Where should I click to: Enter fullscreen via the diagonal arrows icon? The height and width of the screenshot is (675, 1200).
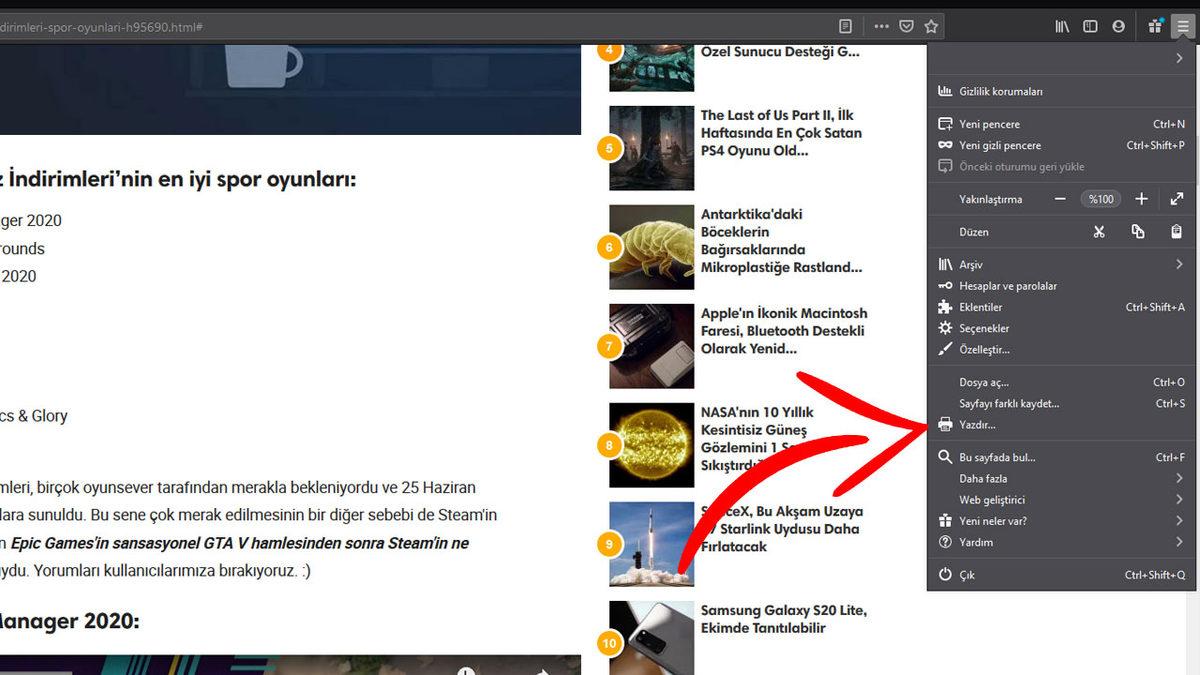click(1175, 199)
